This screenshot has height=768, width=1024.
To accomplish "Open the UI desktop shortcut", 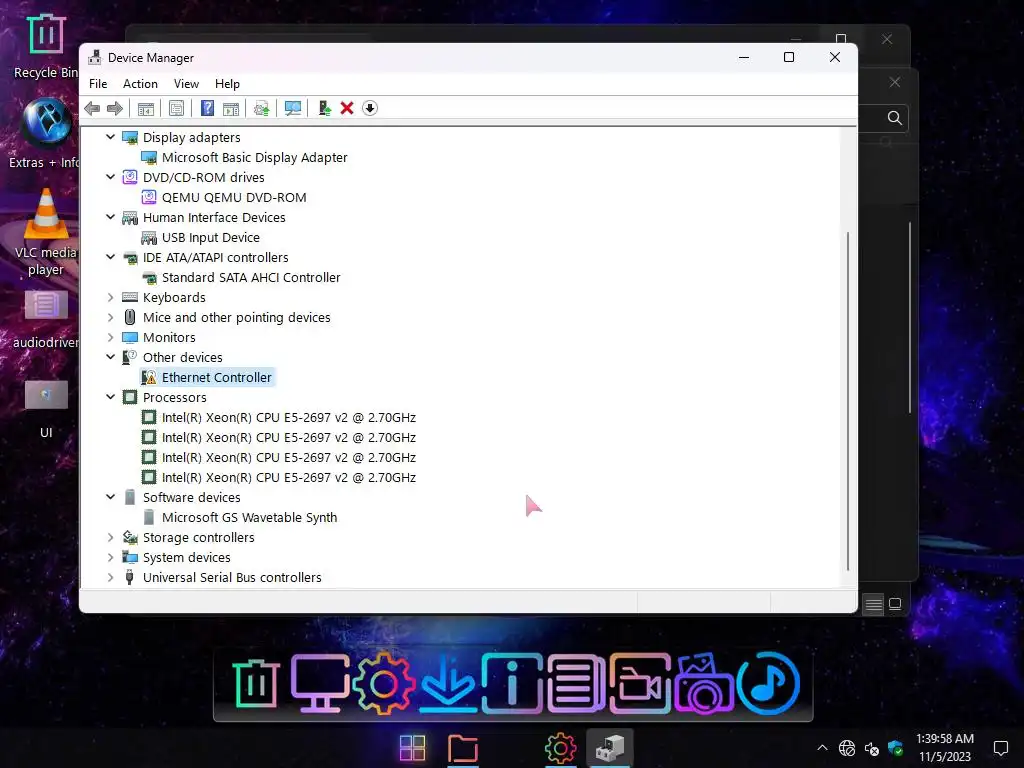I will 46,408.
